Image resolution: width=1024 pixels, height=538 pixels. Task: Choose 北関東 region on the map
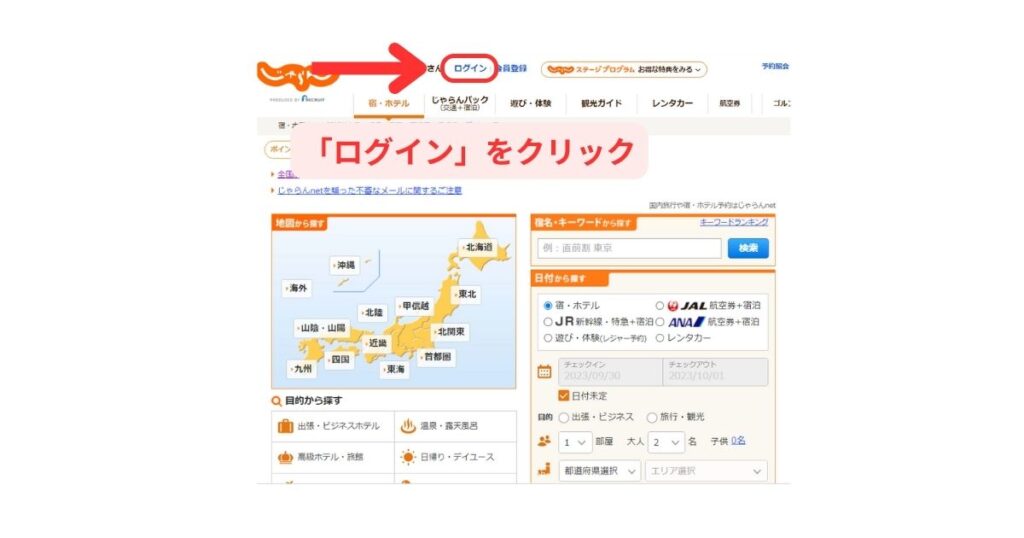click(x=450, y=332)
